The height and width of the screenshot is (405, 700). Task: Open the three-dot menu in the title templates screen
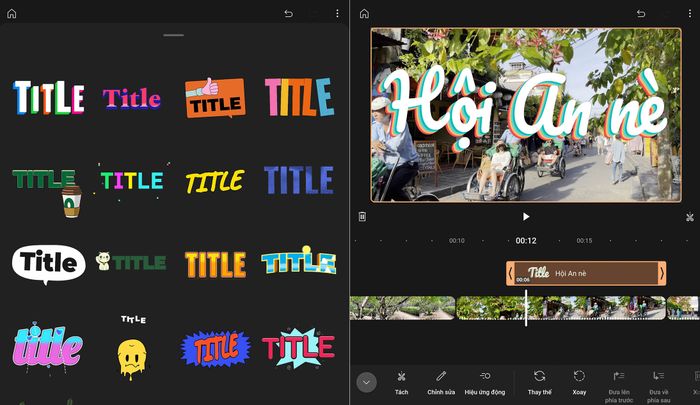tap(337, 13)
